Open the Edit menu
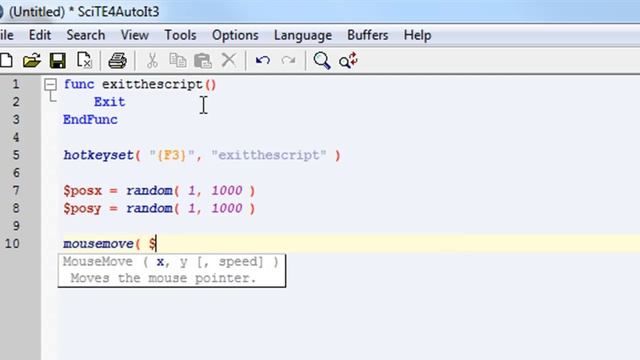This screenshot has height=360, width=640. (40, 35)
